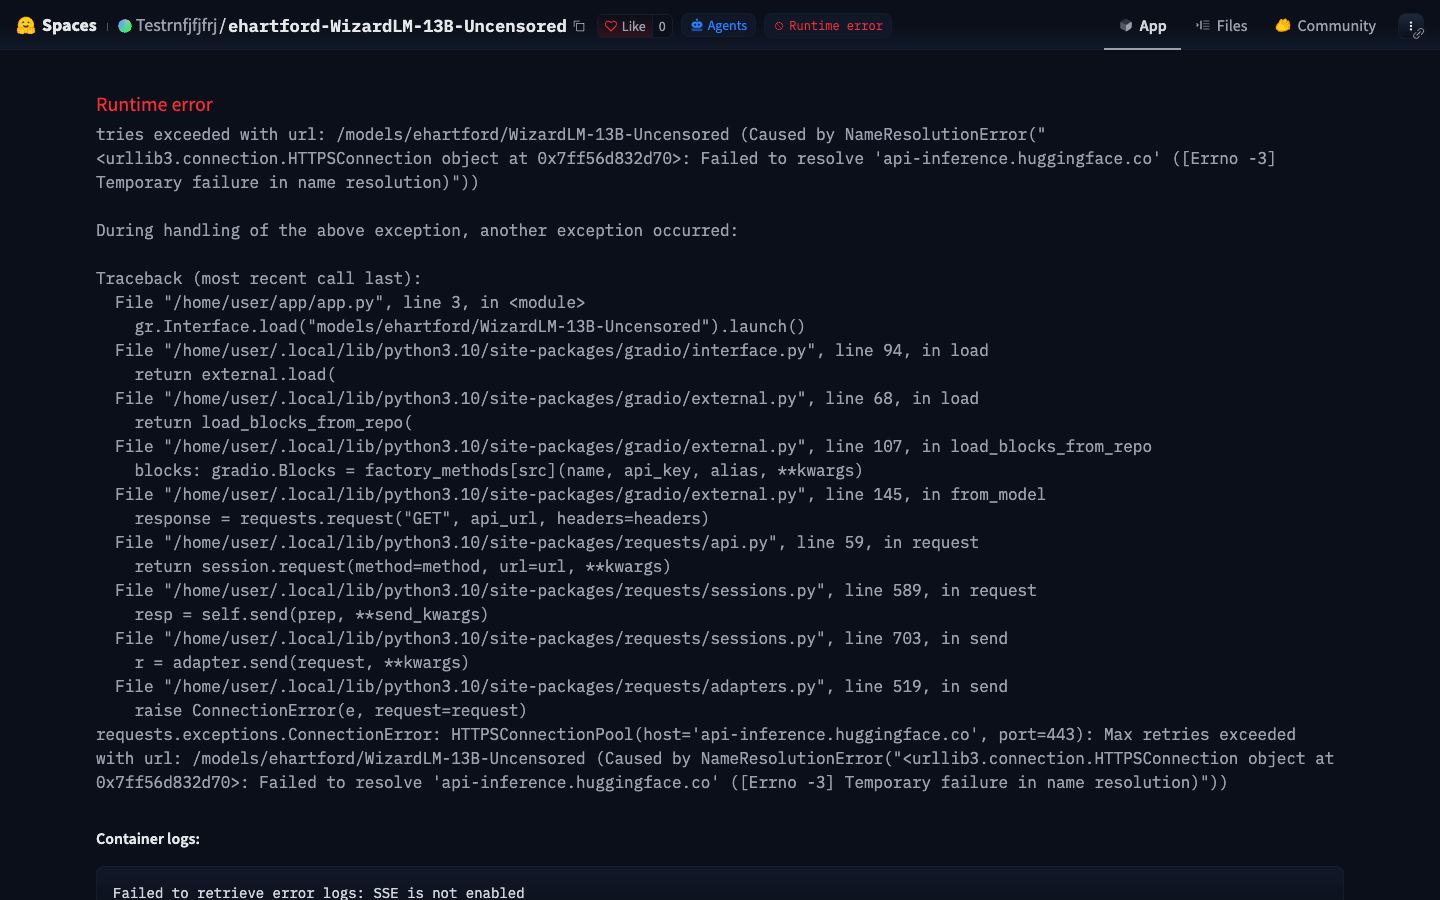Viewport: 1440px width, 900px height.
Task: Click the red "Runtime error" heading
Action: [154, 105]
